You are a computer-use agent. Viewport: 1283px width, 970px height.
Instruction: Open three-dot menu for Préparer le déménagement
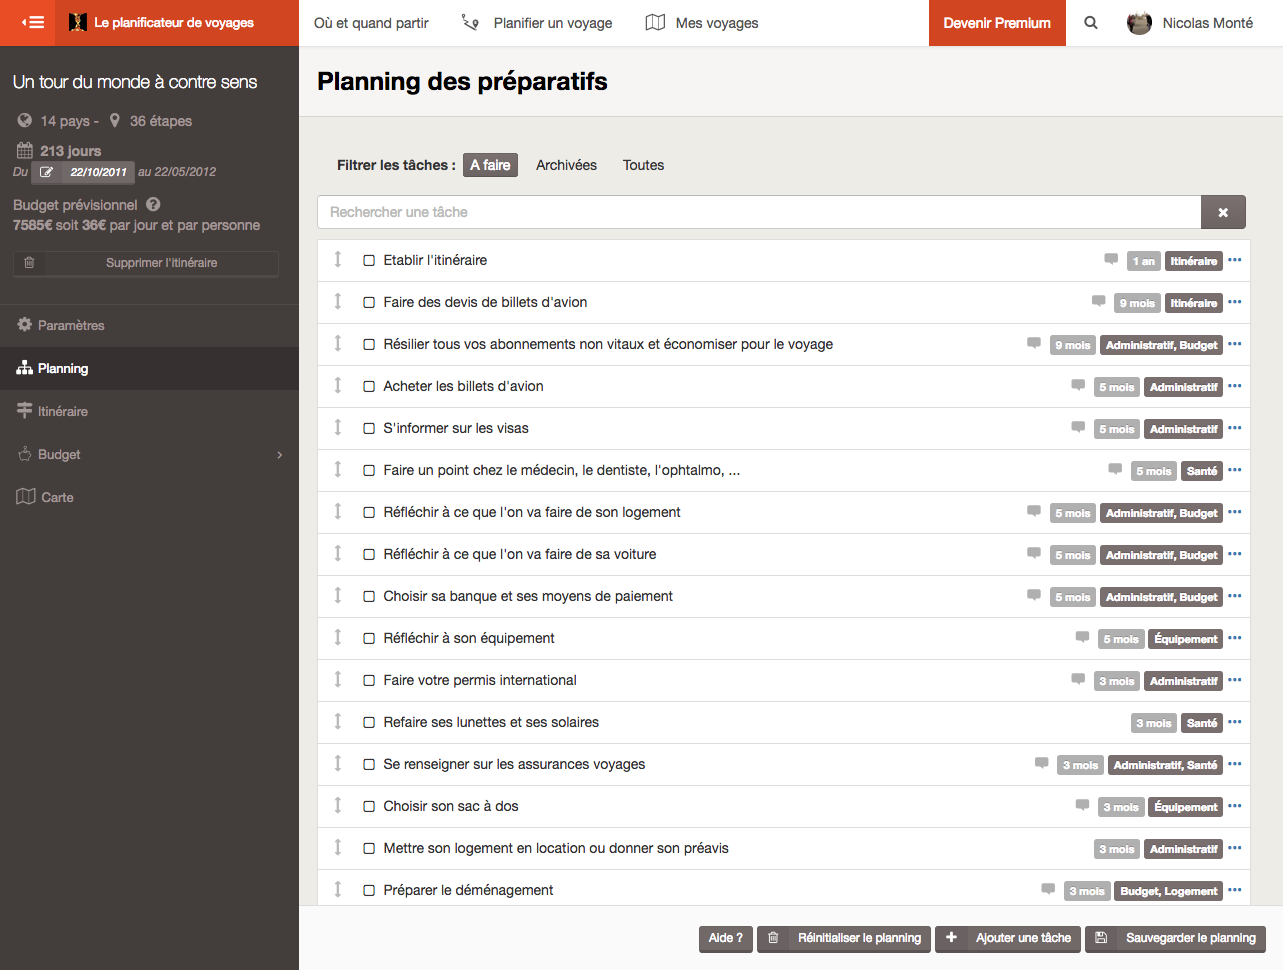(1235, 890)
